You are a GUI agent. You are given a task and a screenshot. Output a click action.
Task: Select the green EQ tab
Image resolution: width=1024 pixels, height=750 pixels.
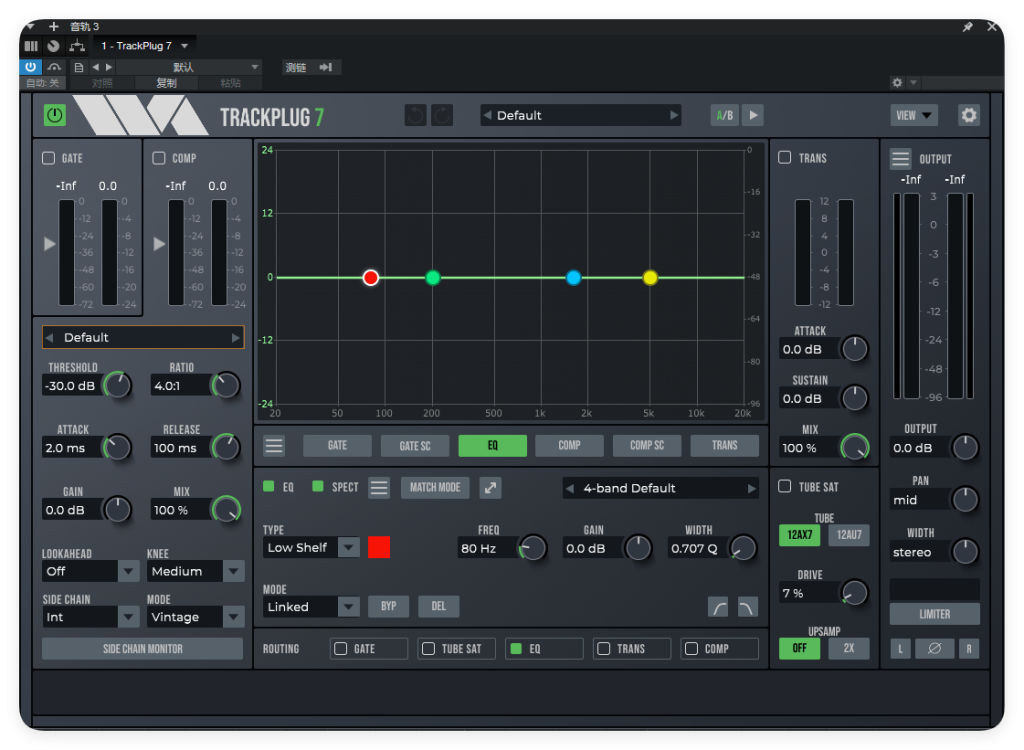[492, 446]
